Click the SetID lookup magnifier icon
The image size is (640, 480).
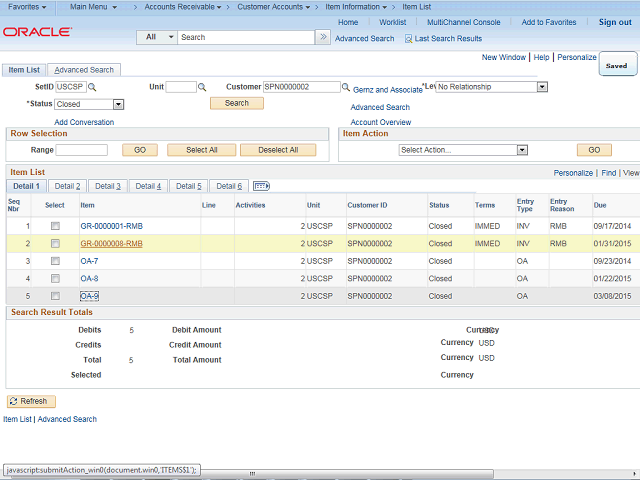(93, 88)
